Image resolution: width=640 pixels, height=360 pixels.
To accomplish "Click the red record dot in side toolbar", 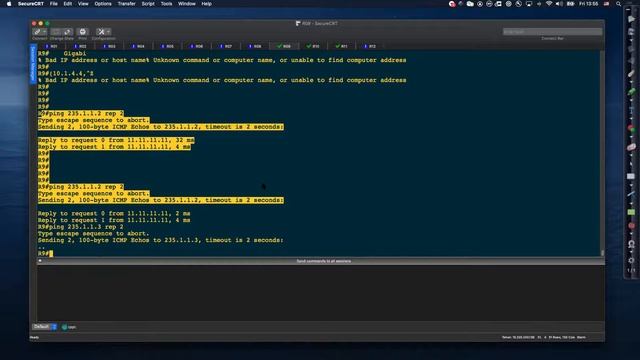I will [631, 226].
